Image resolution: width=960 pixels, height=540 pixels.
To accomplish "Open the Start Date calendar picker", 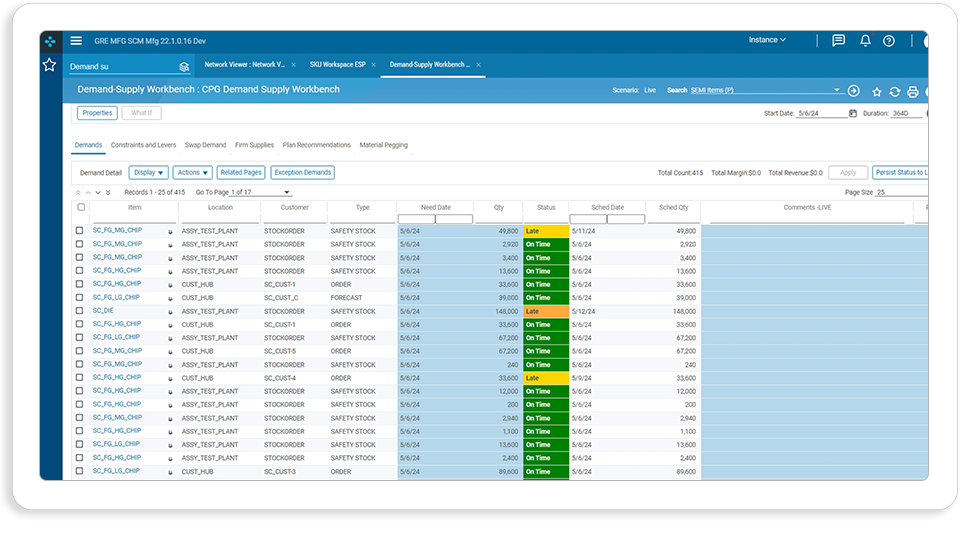I will (852, 113).
